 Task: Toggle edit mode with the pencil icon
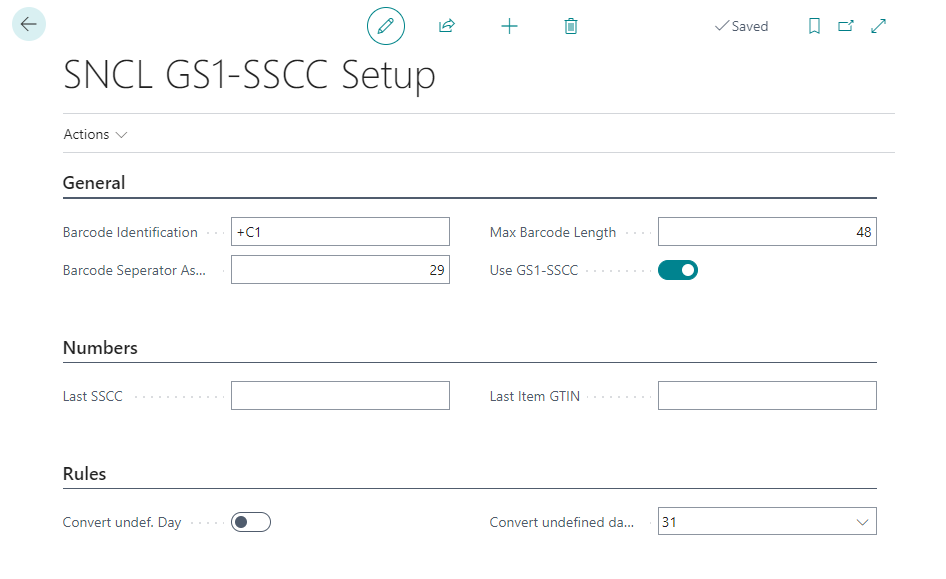(386, 26)
